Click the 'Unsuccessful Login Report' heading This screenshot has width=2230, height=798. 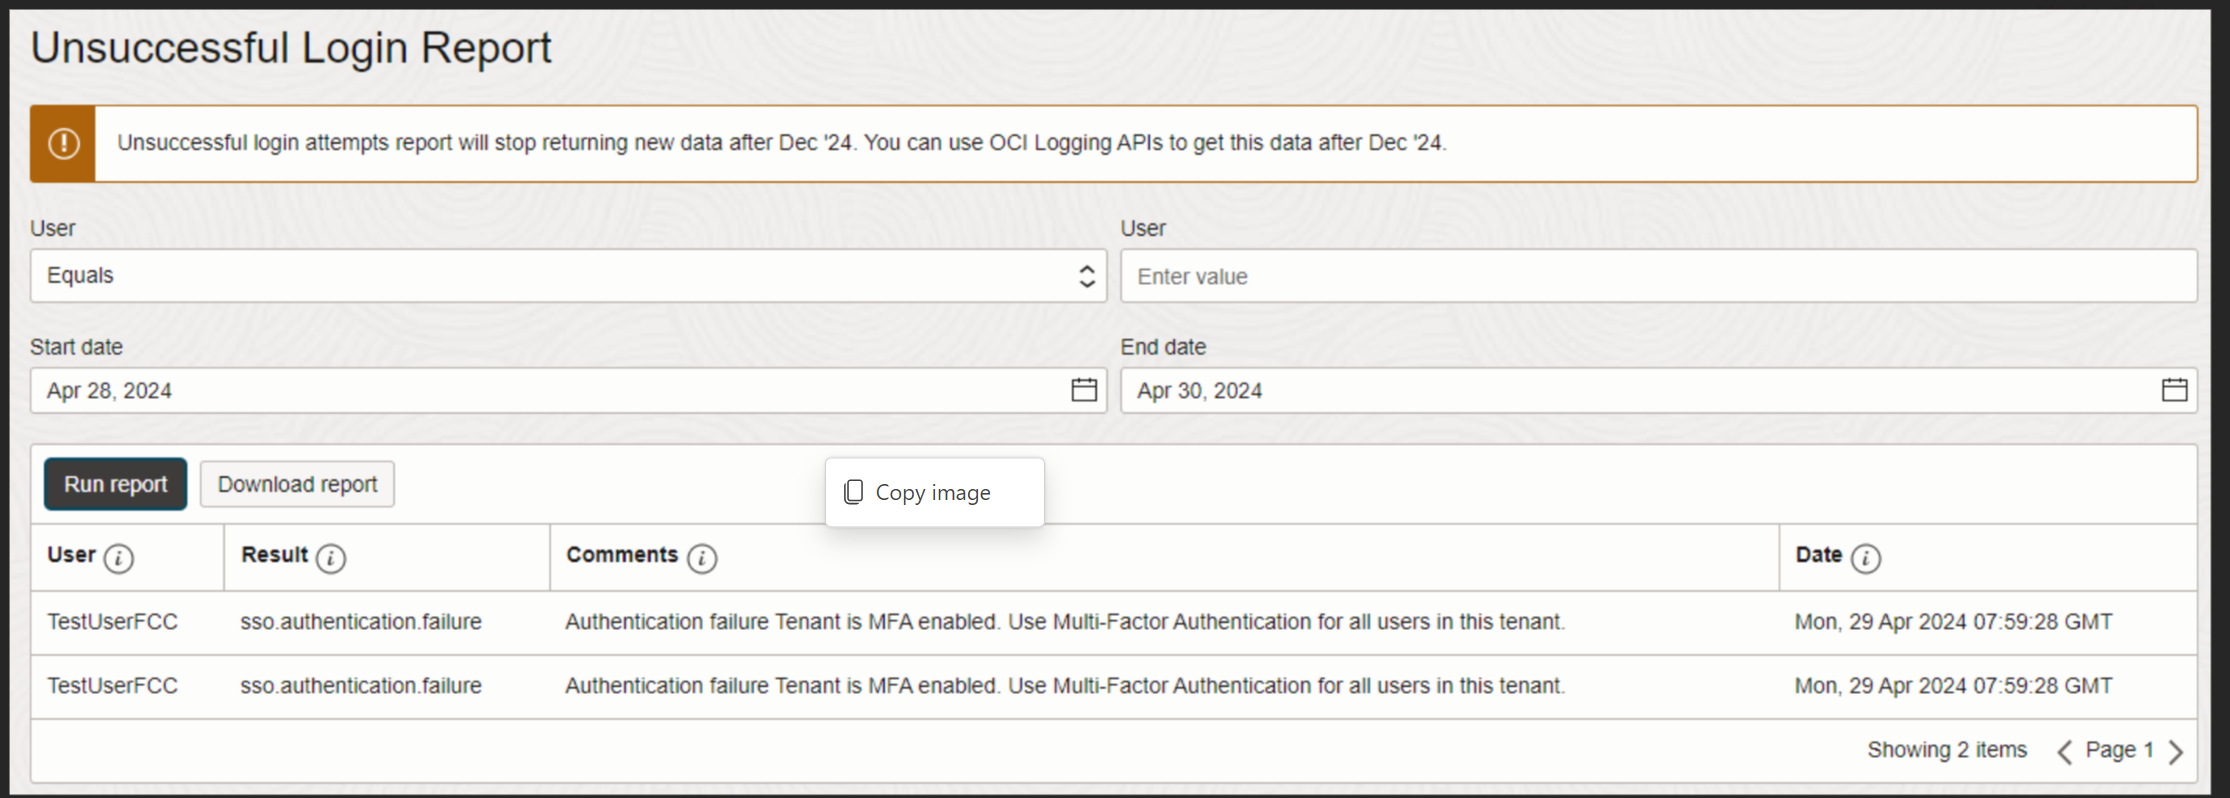coord(291,48)
